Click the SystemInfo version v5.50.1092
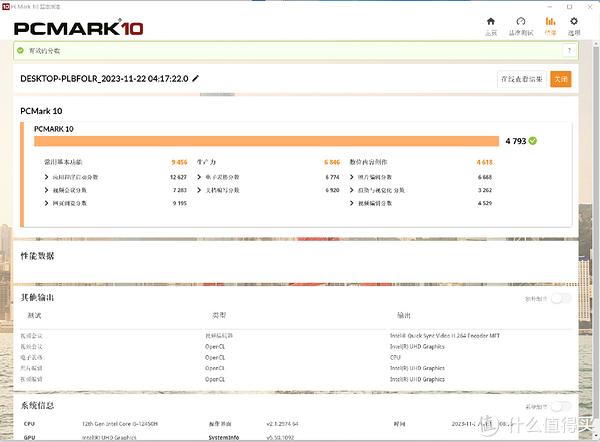The height and width of the screenshot is (442, 600). click(280, 437)
